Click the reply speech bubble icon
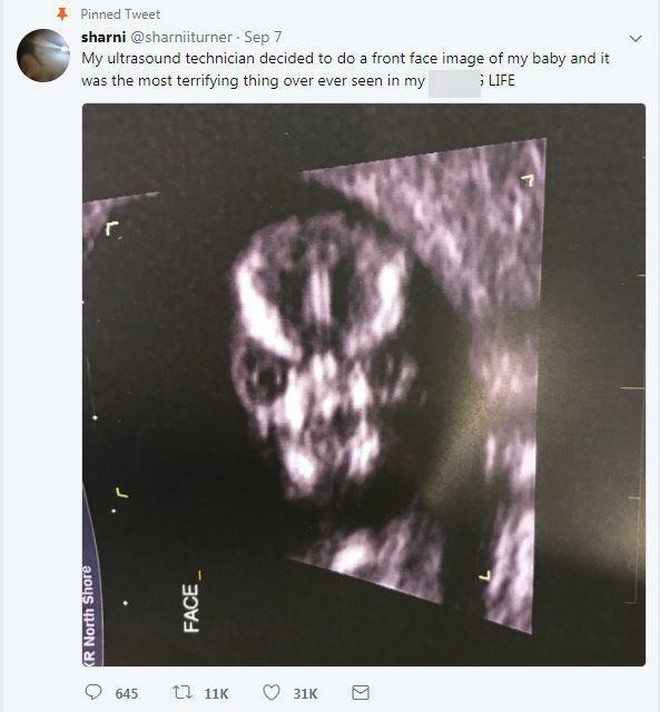This screenshot has width=660, height=712. (x=94, y=692)
